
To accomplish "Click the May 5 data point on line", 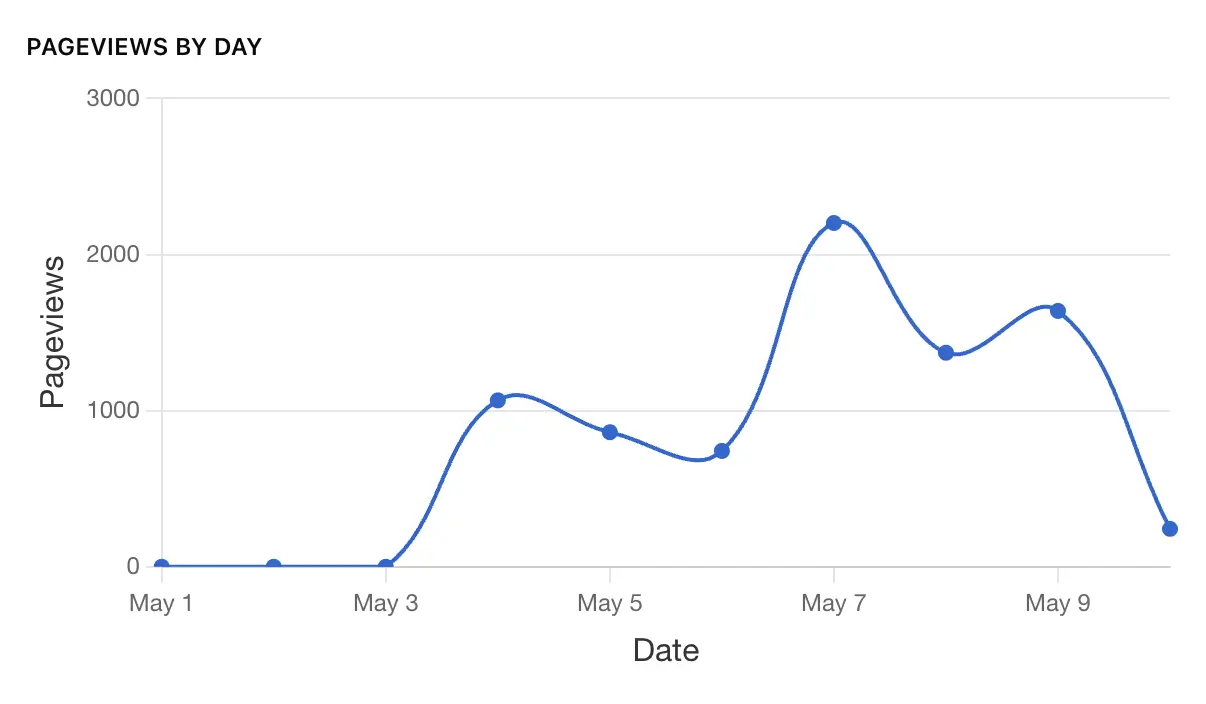I will tap(610, 432).
